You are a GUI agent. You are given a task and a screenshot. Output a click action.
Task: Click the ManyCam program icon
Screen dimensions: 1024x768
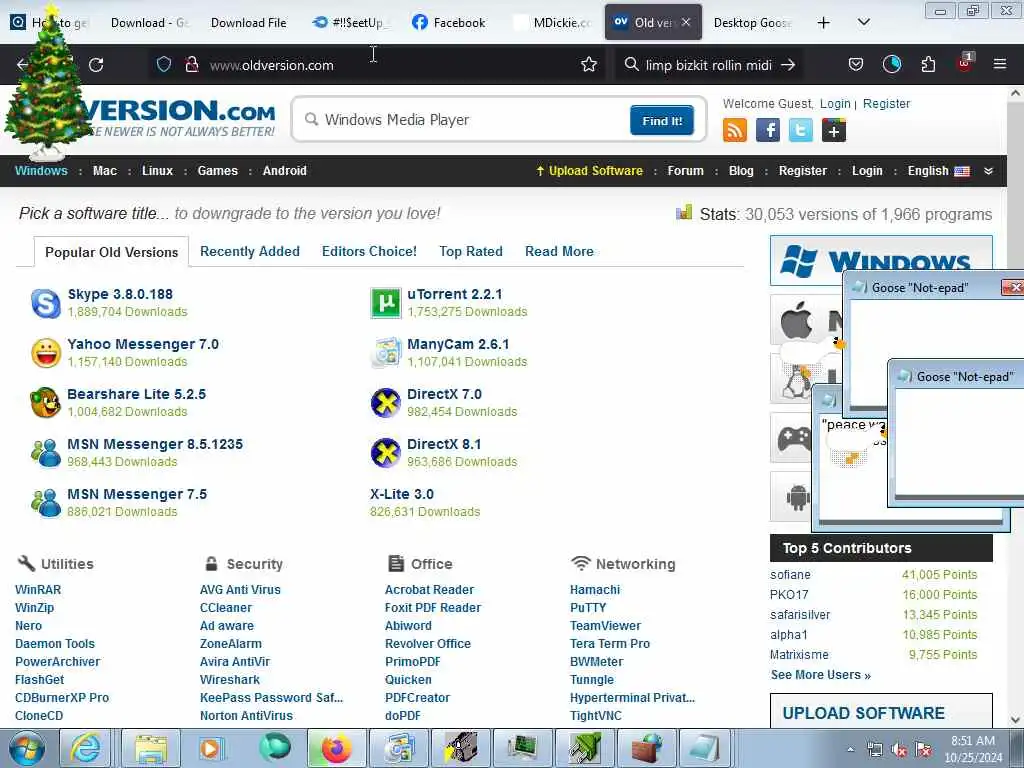[386, 353]
